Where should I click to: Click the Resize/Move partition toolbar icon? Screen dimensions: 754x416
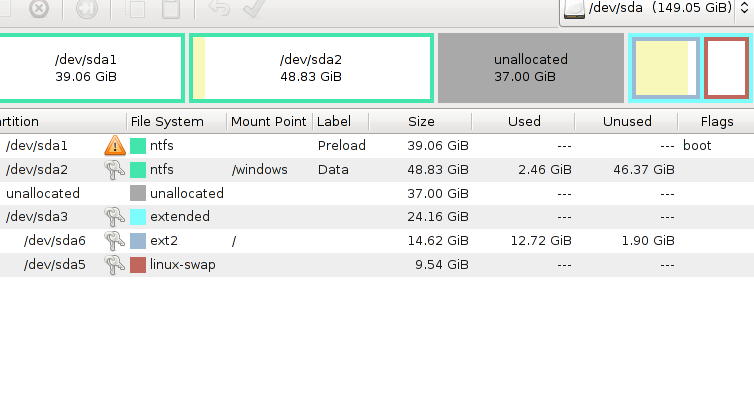tap(87, 8)
